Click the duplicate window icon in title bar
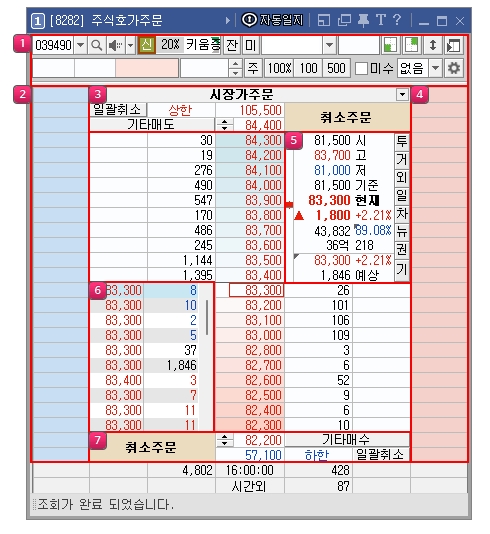 (344, 20)
